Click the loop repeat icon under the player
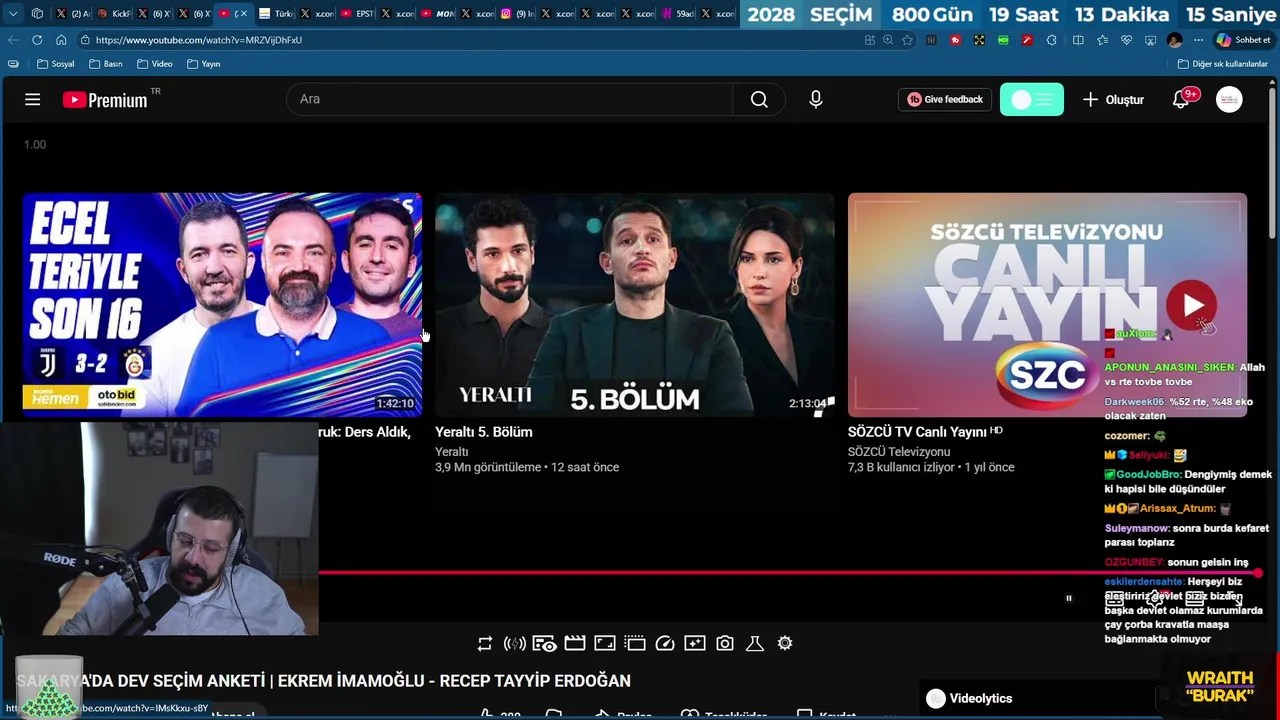This screenshot has height=720, width=1280. pos(485,643)
